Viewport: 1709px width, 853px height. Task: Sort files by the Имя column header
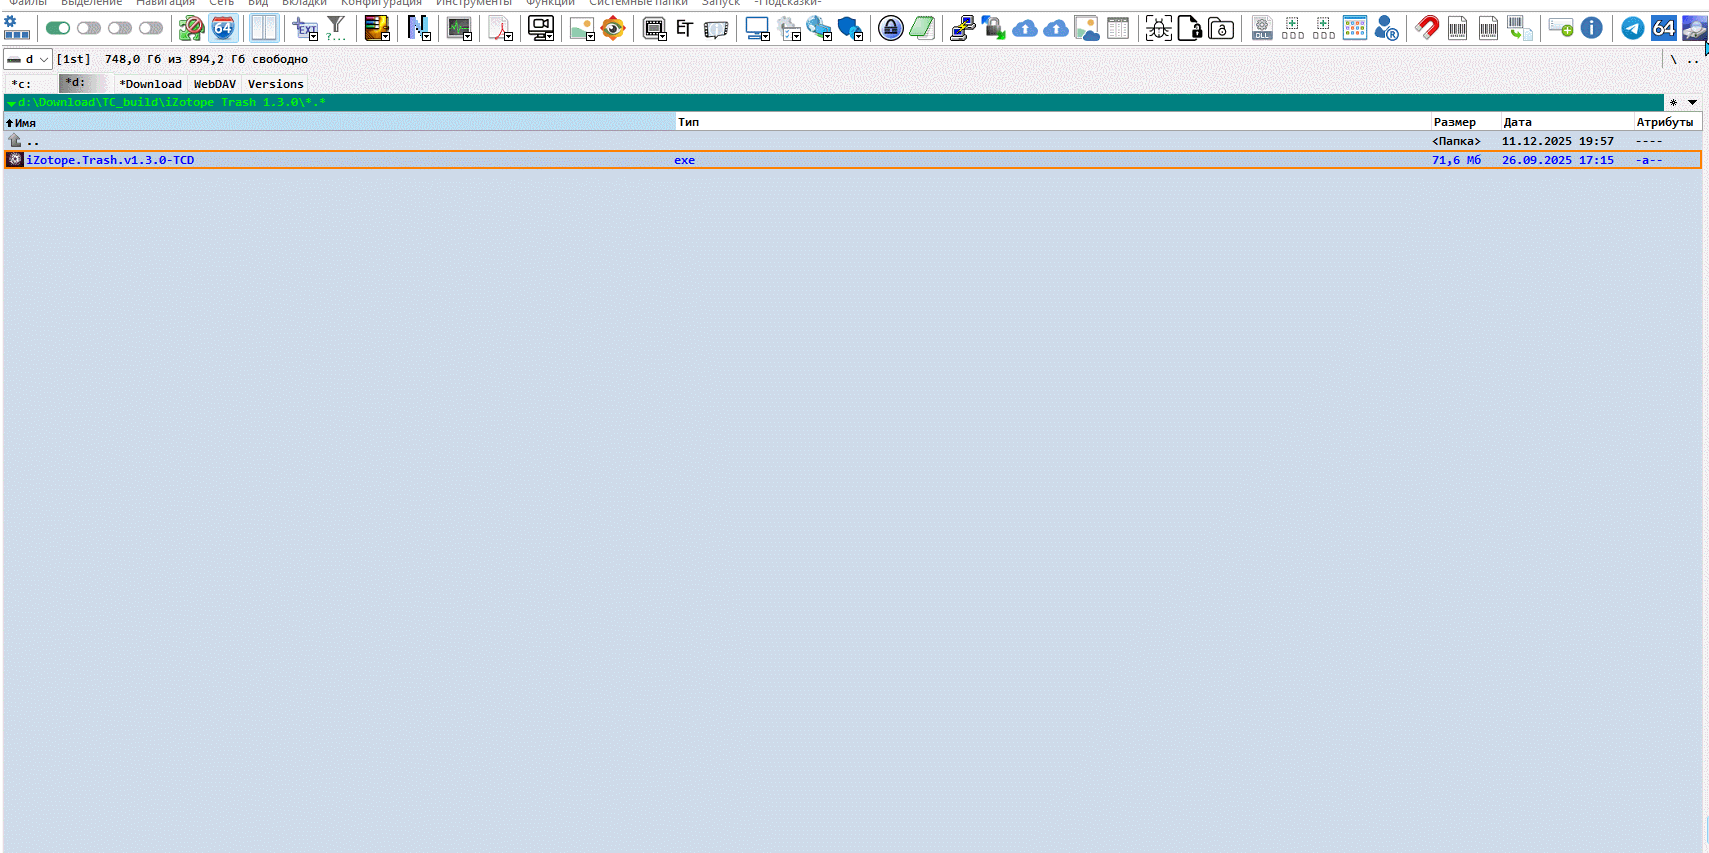click(340, 122)
